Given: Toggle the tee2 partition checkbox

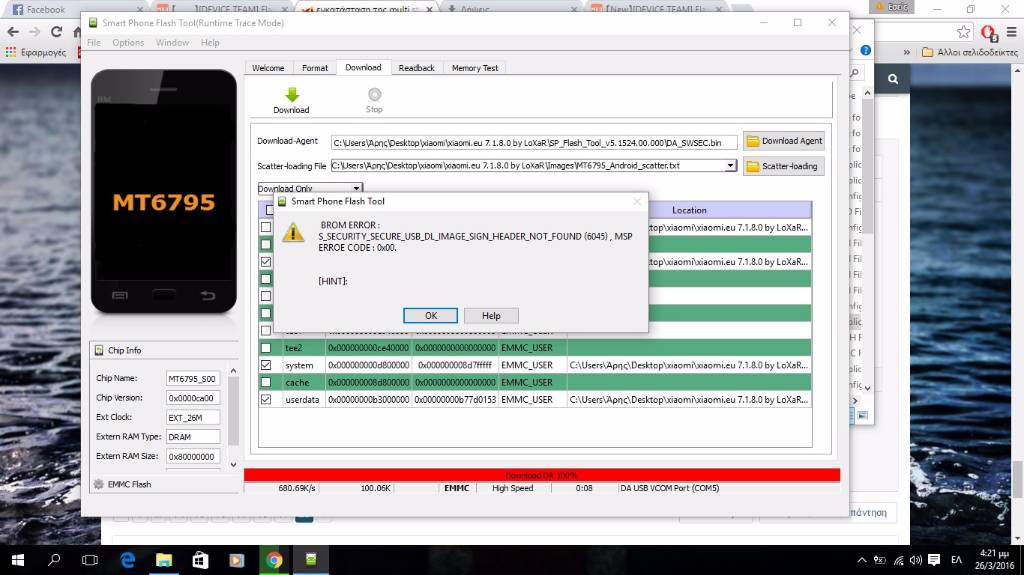Looking at the screenshot, I should (266, 348).
